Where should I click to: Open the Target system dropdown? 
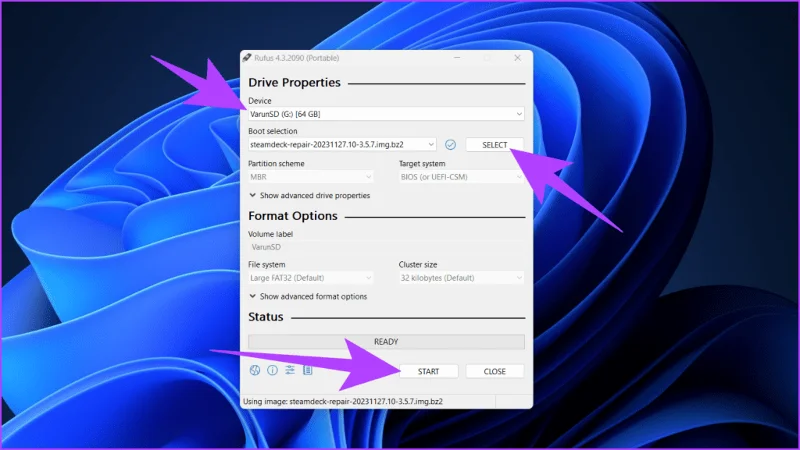461,177
